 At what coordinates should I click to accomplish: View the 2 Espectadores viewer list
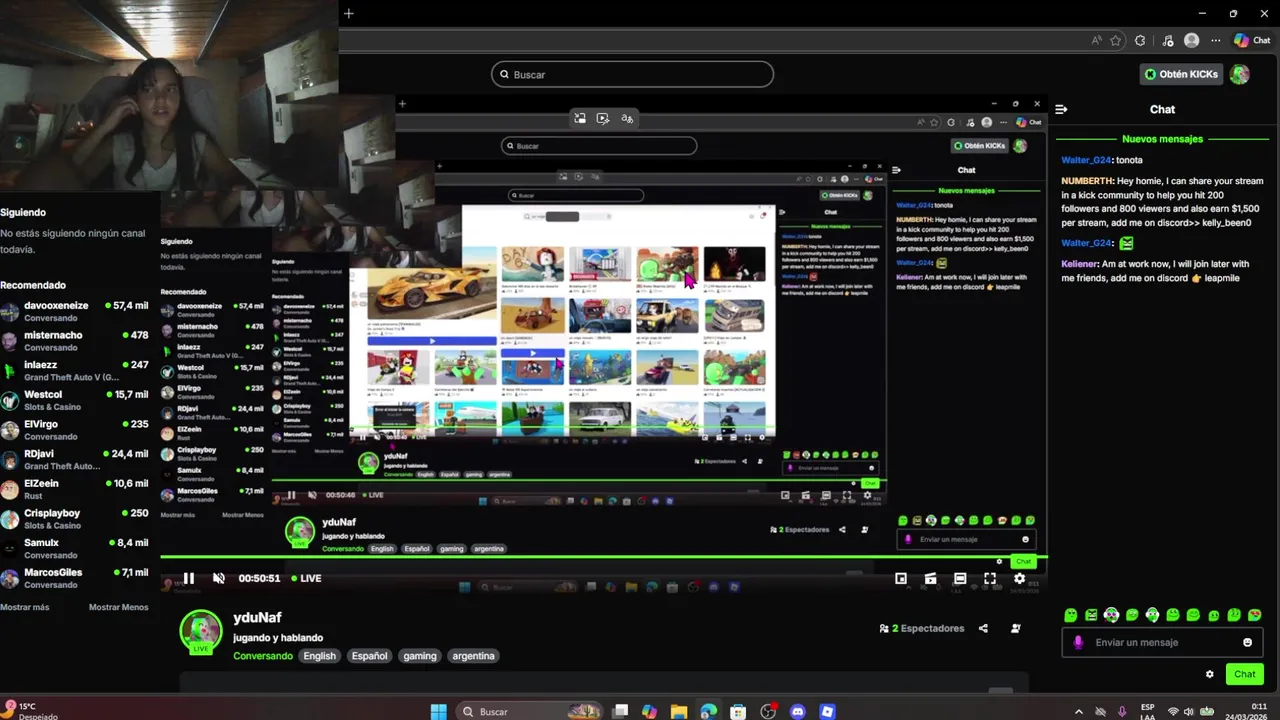(x=921, y=628)
